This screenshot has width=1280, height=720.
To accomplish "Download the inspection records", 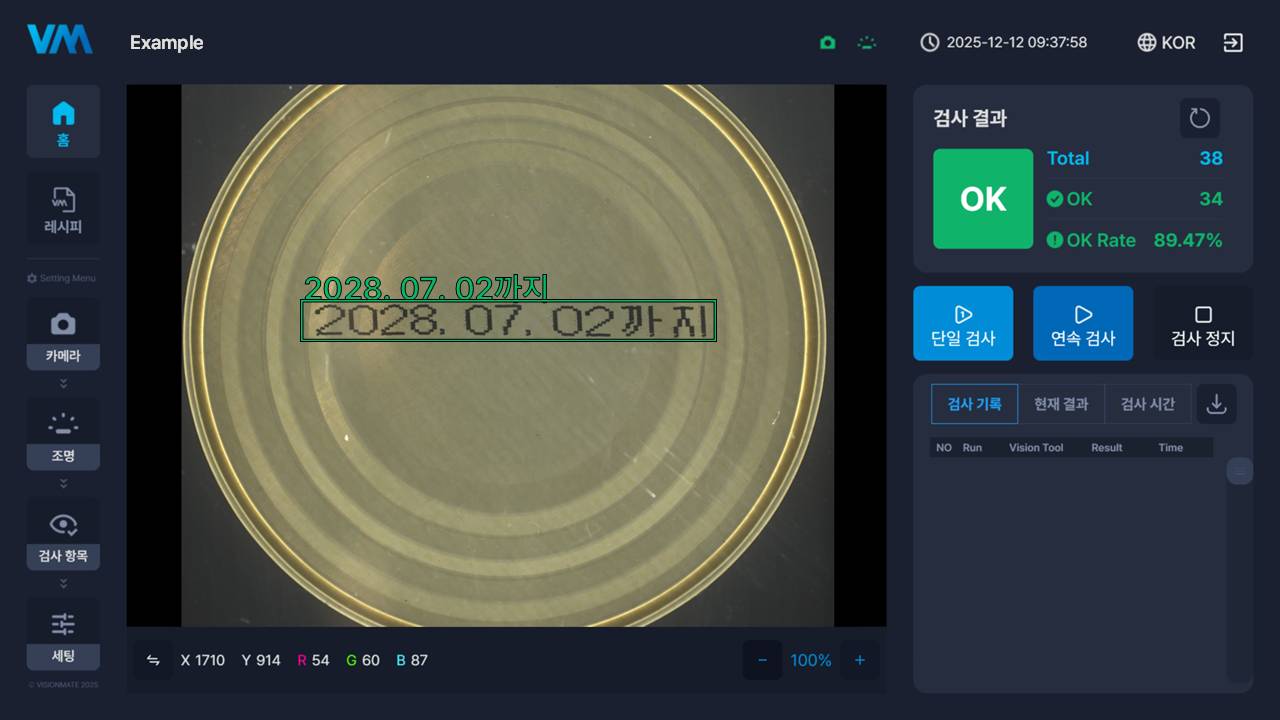I will tap(1216, 404).
